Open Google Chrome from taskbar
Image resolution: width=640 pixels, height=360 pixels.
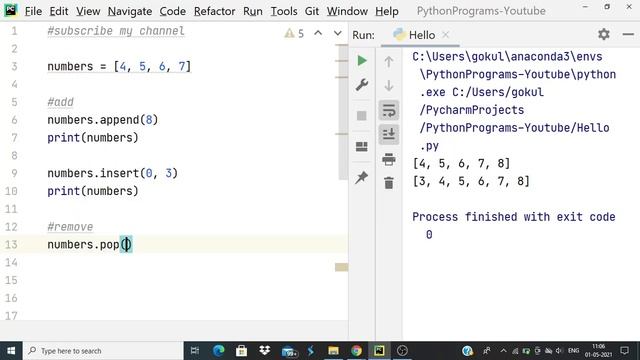coord(356,351)
